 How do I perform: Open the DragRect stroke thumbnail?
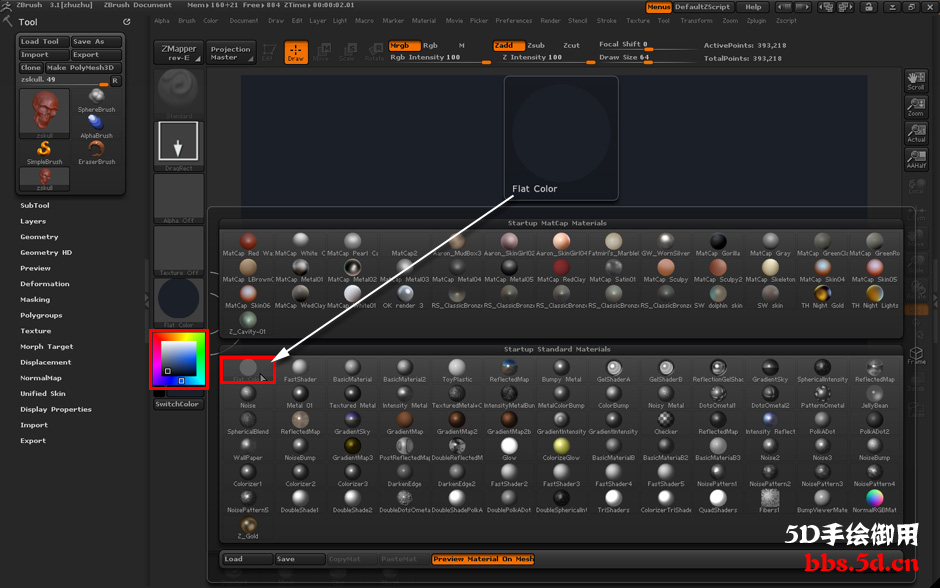[x=179, y=145]
